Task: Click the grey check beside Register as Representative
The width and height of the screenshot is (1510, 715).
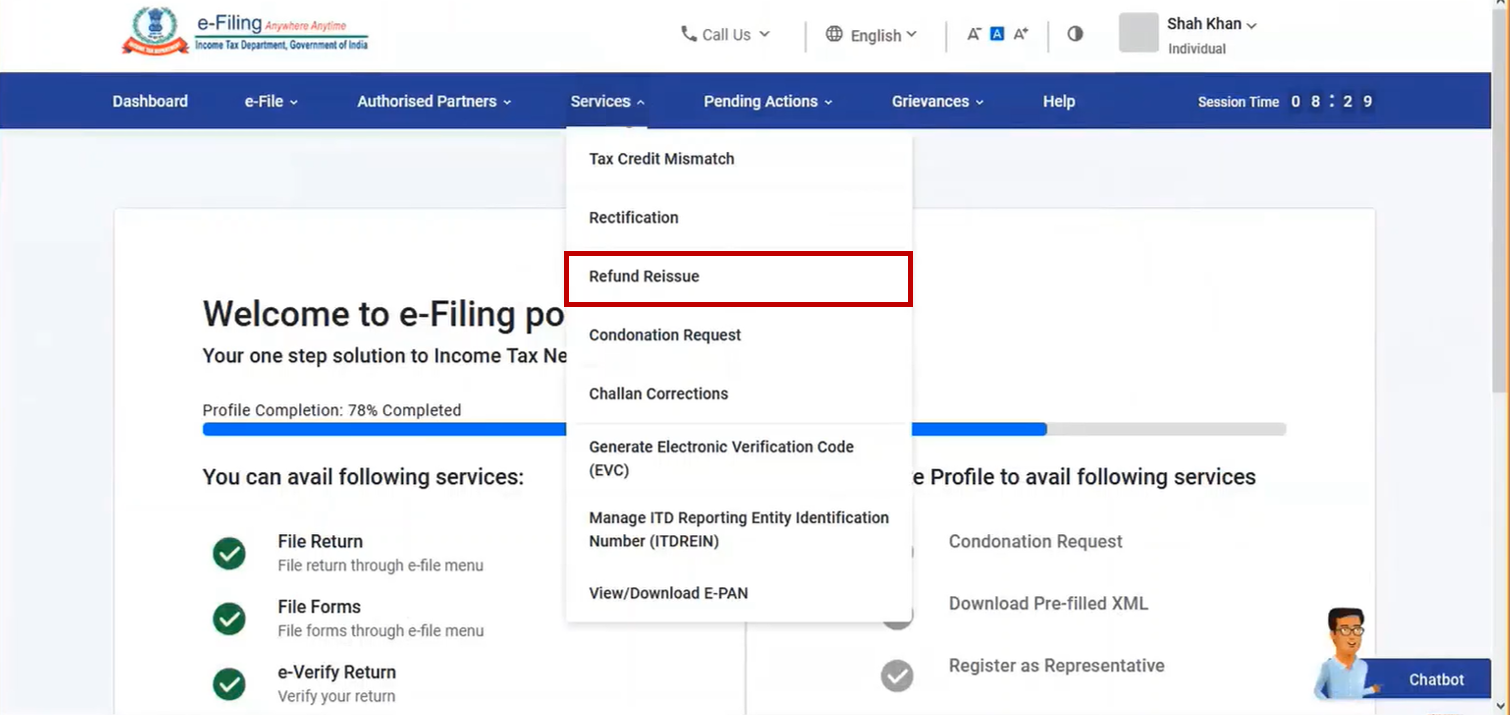Action: tap(897, 676)
